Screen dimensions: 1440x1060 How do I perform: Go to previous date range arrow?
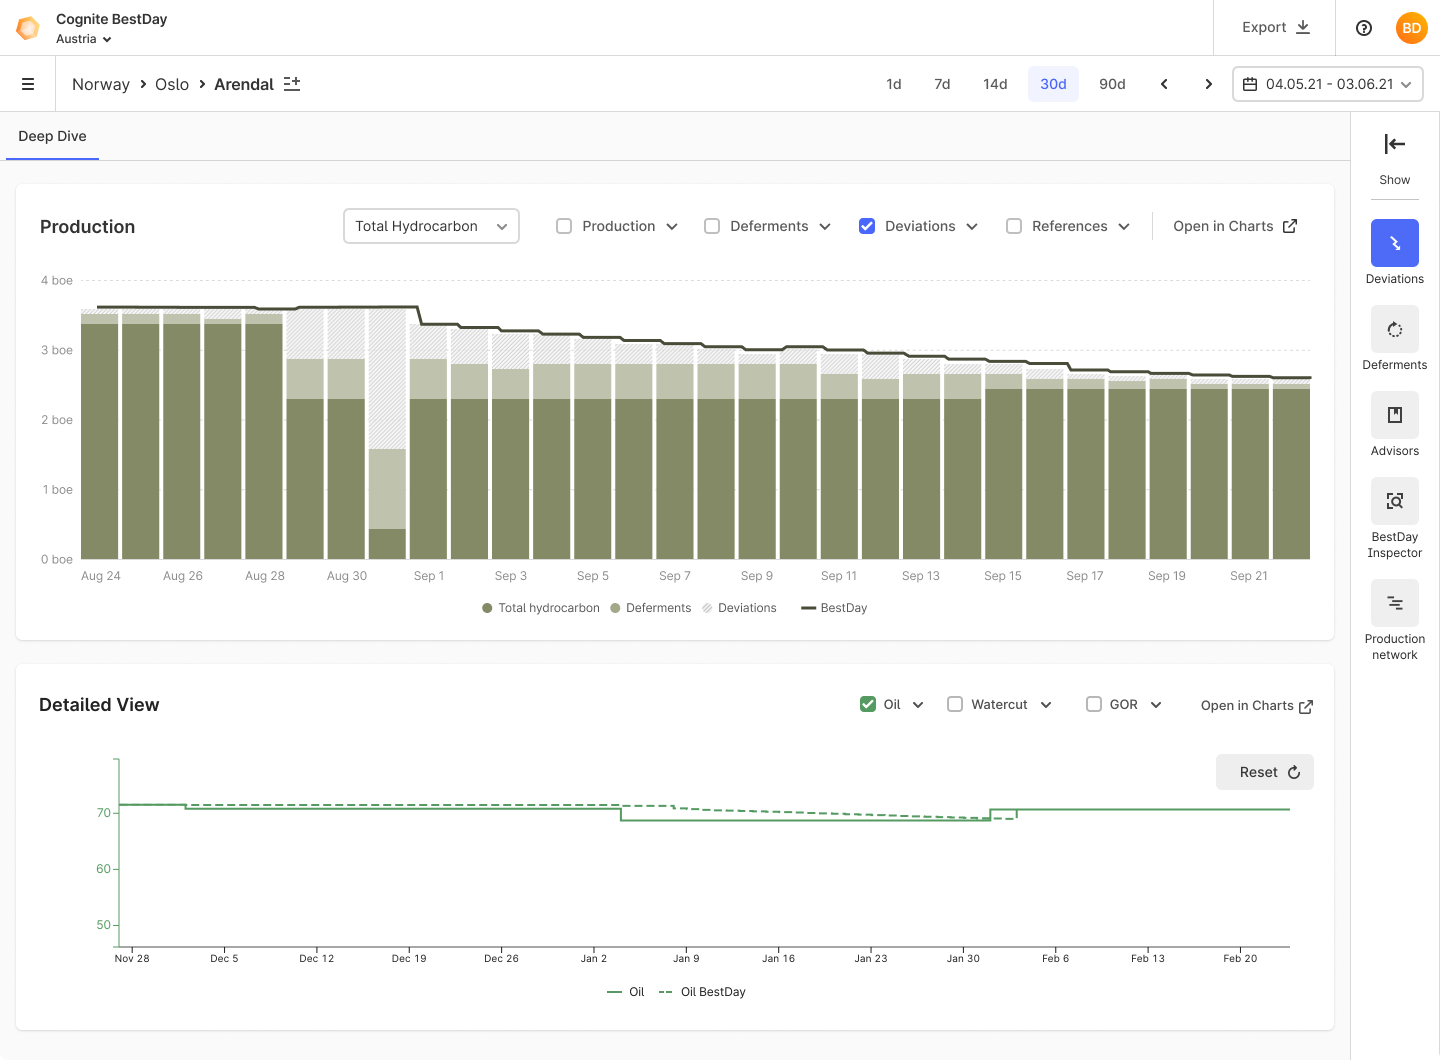[x=1164, y=84]
